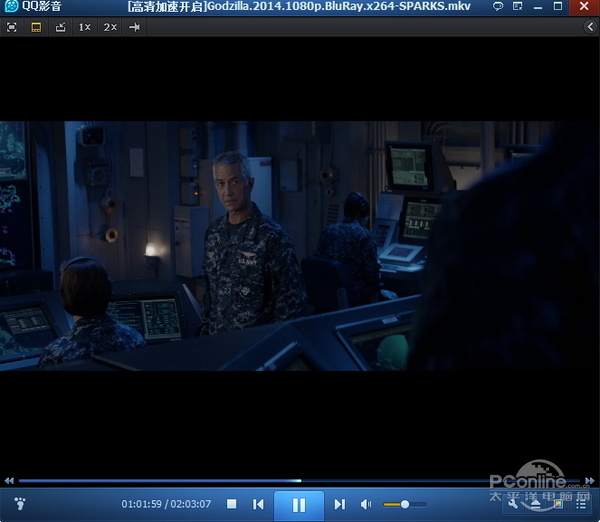This screenshot has width=600, height=522.
Task: Rewind using the double-left arrows
Action: (x=9, y=481)
